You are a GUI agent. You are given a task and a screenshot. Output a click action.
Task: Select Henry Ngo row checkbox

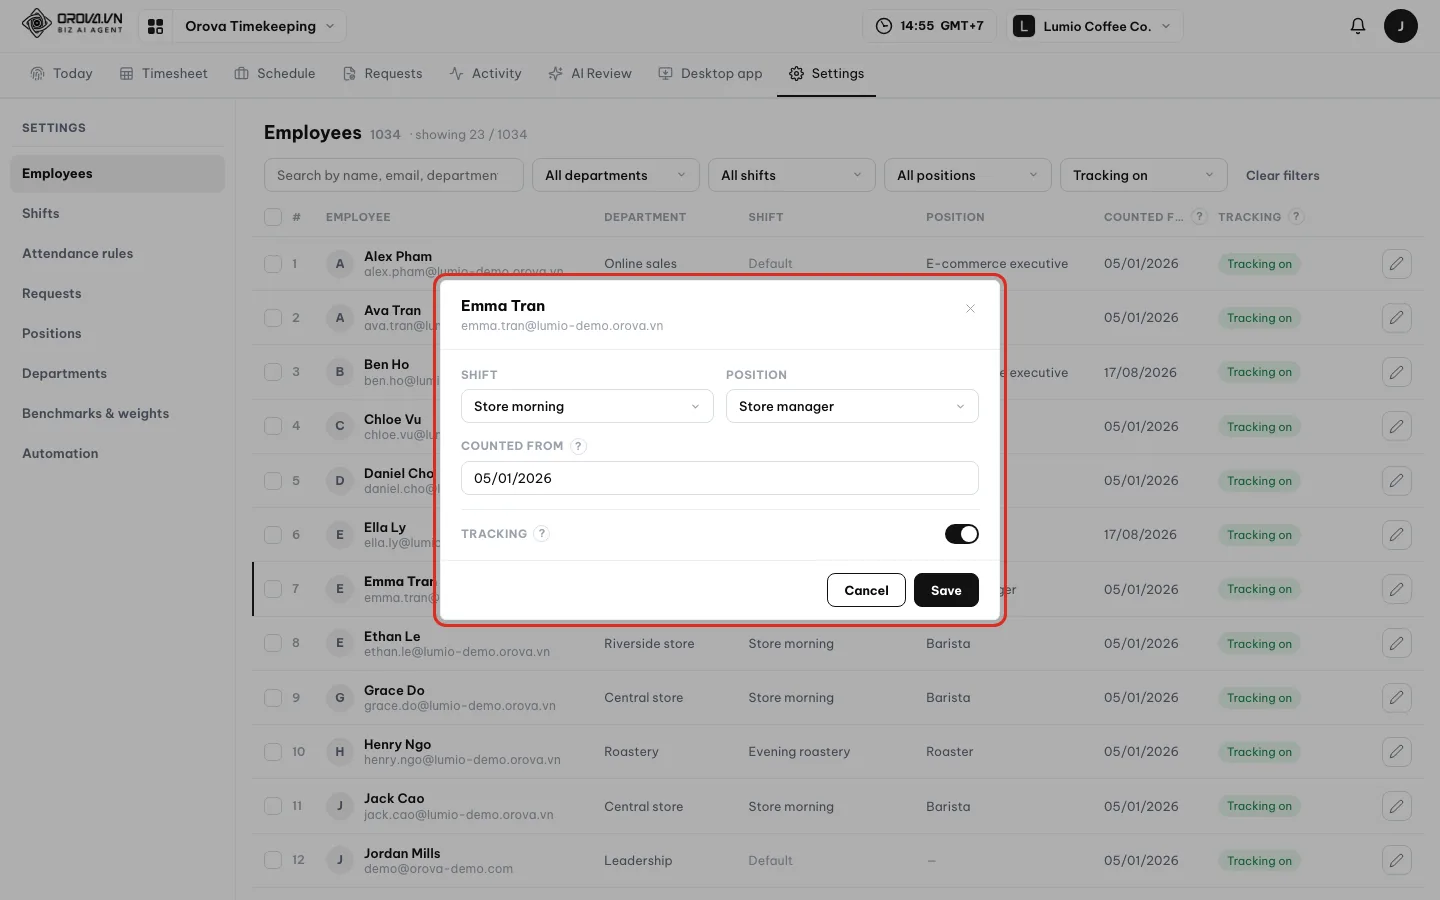(273, 751)
